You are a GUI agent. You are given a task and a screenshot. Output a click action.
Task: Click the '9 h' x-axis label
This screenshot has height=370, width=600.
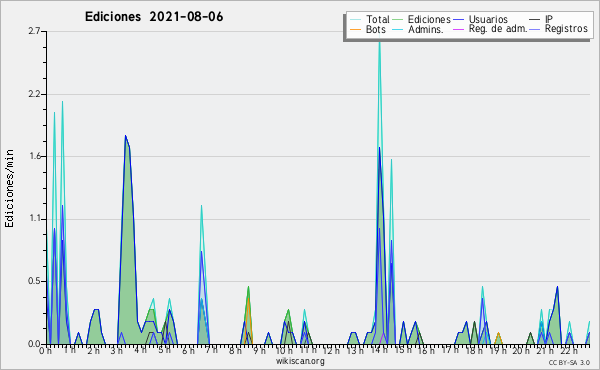[259, 350]
